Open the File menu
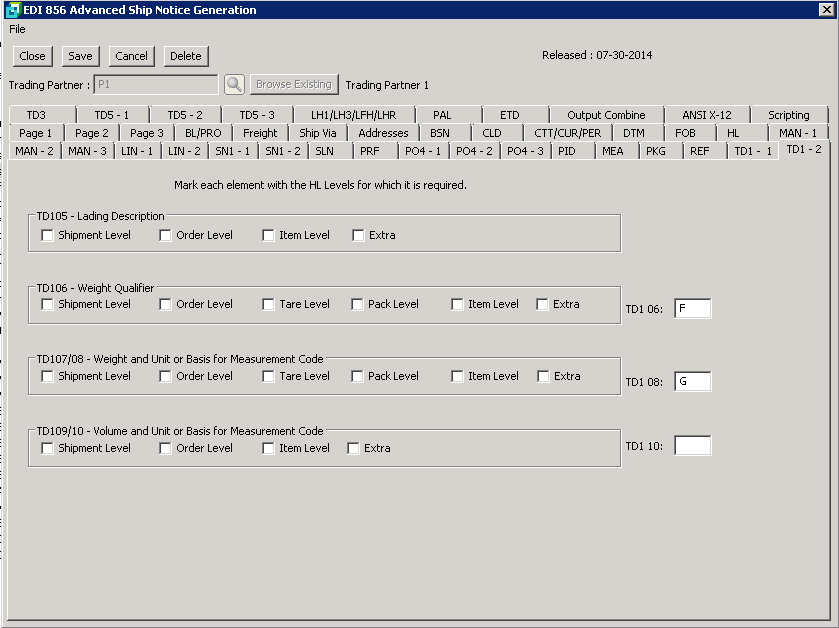The width and height of the screenshot is (839, 628). click(x=17, y=29)
